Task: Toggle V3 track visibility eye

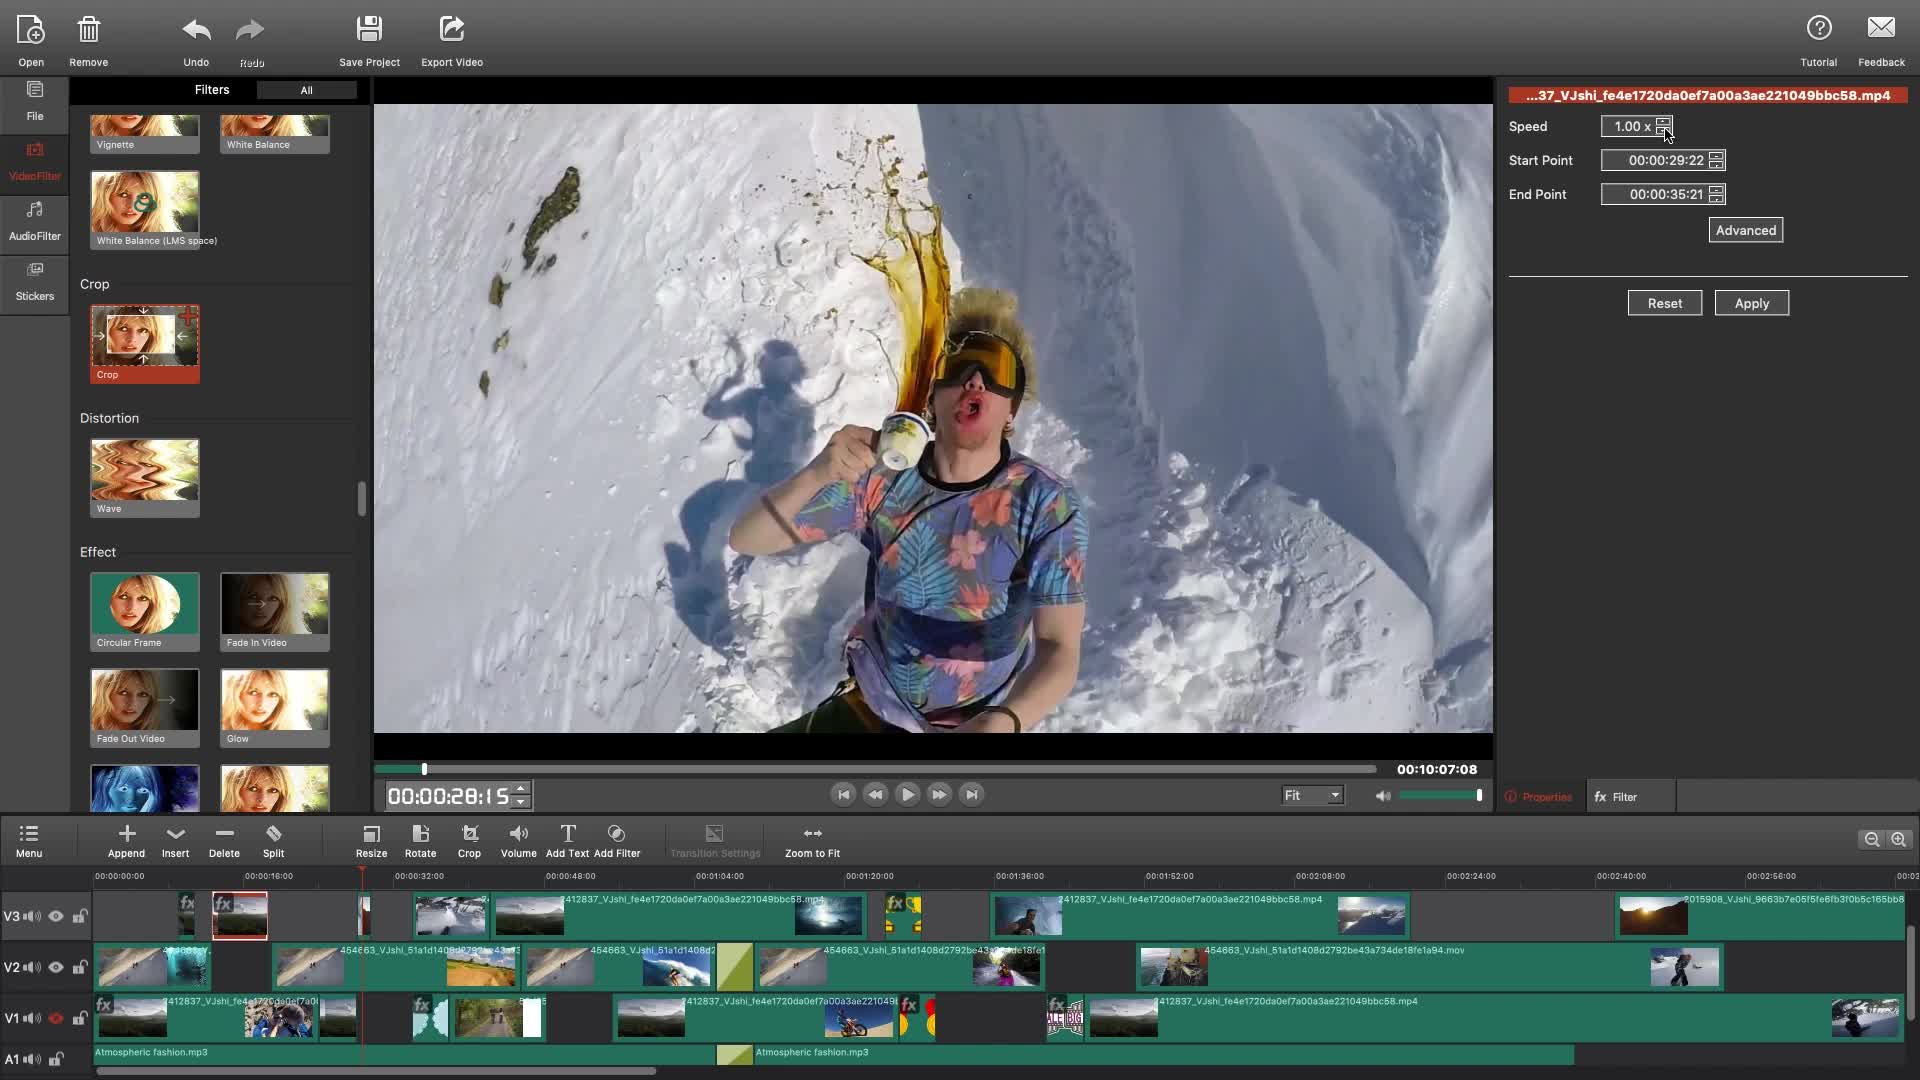Action: pyautogui.click(x=56, y=916)
